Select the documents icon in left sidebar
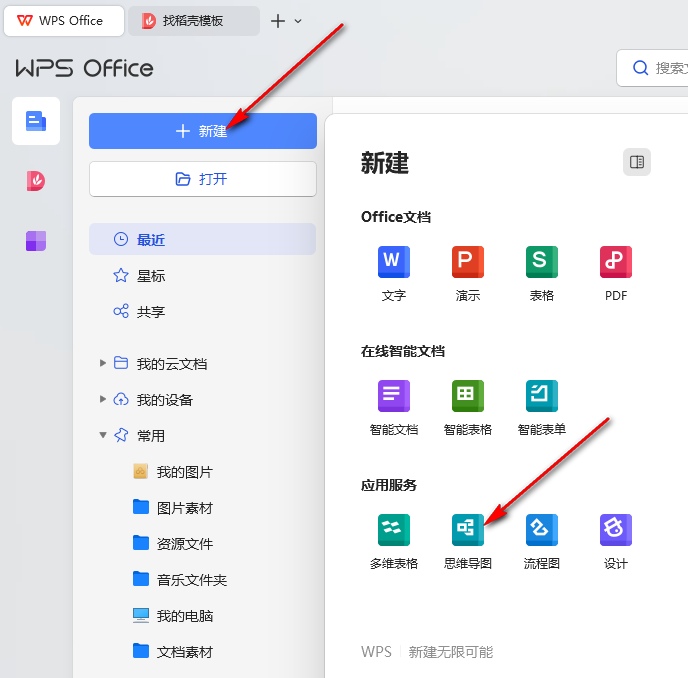Image resolution: width=688 pixels, height=678 pixels. point(36,121)
